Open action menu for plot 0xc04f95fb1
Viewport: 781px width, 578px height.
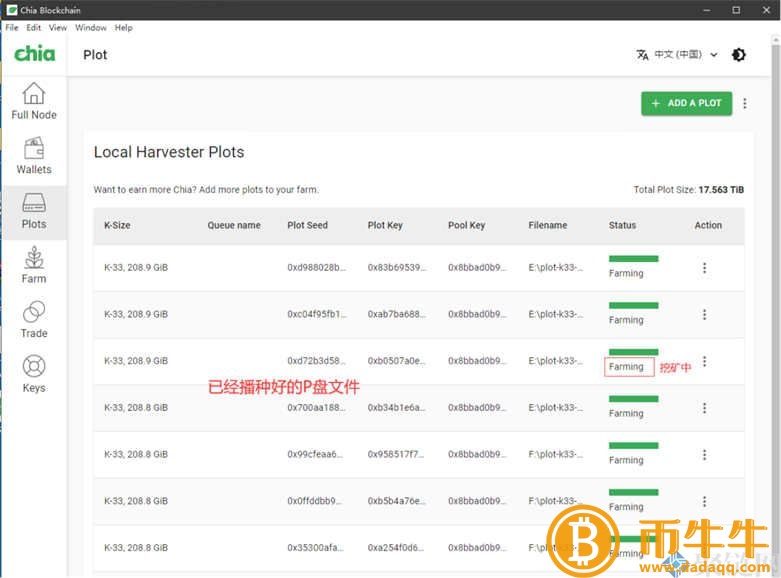704,314
